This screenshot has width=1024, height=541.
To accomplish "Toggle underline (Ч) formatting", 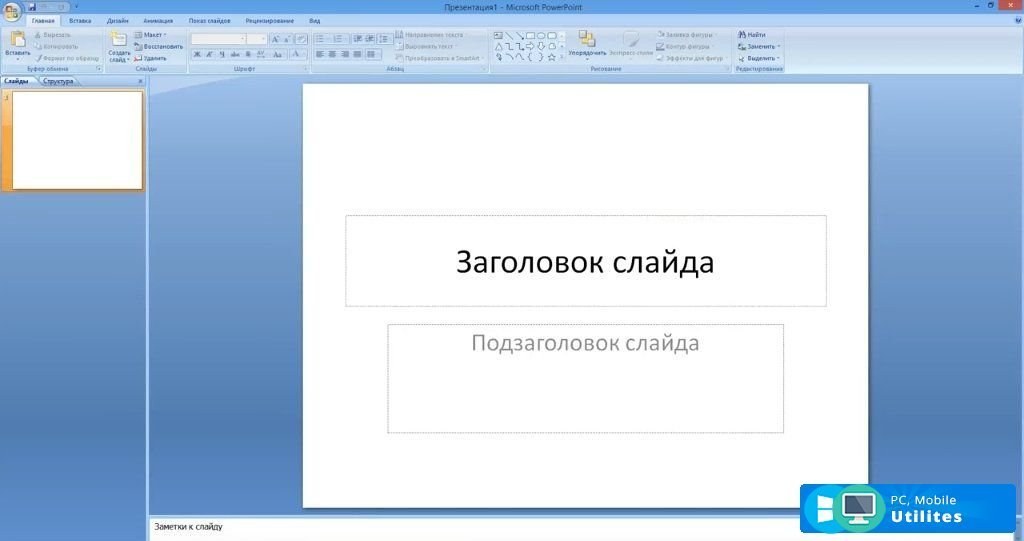I will click(221, 54).
